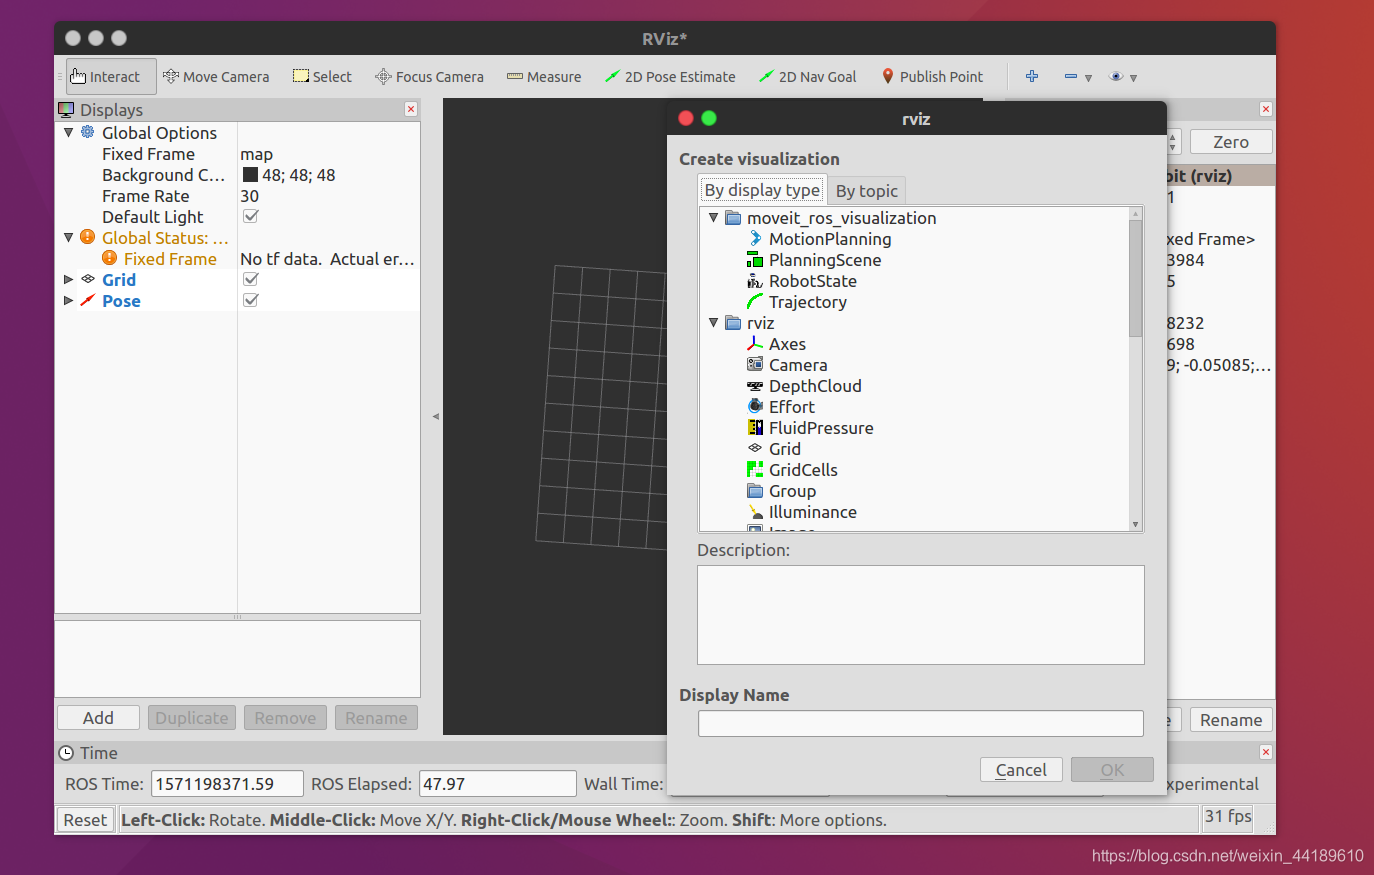Click the Grid icon in dialog list
Screen dimensions: 1374x875
click(x=755, y=449)
